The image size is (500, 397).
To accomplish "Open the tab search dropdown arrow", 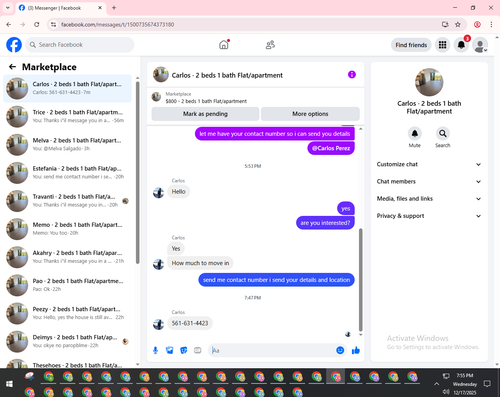I will click(x=8, y=8).
